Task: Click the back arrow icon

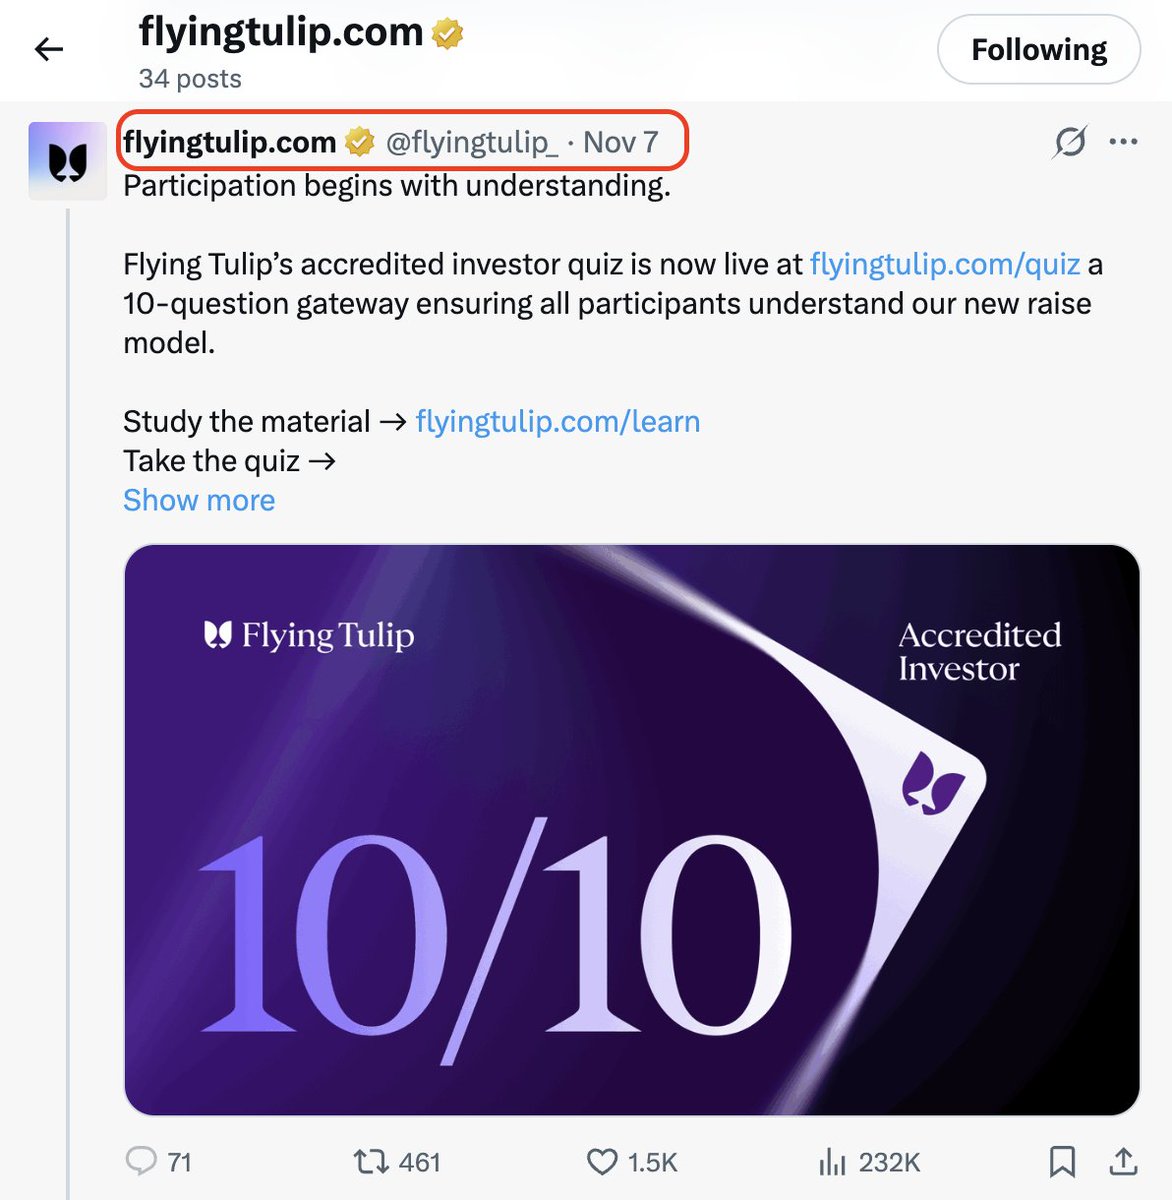Action: tap(49, 49)
